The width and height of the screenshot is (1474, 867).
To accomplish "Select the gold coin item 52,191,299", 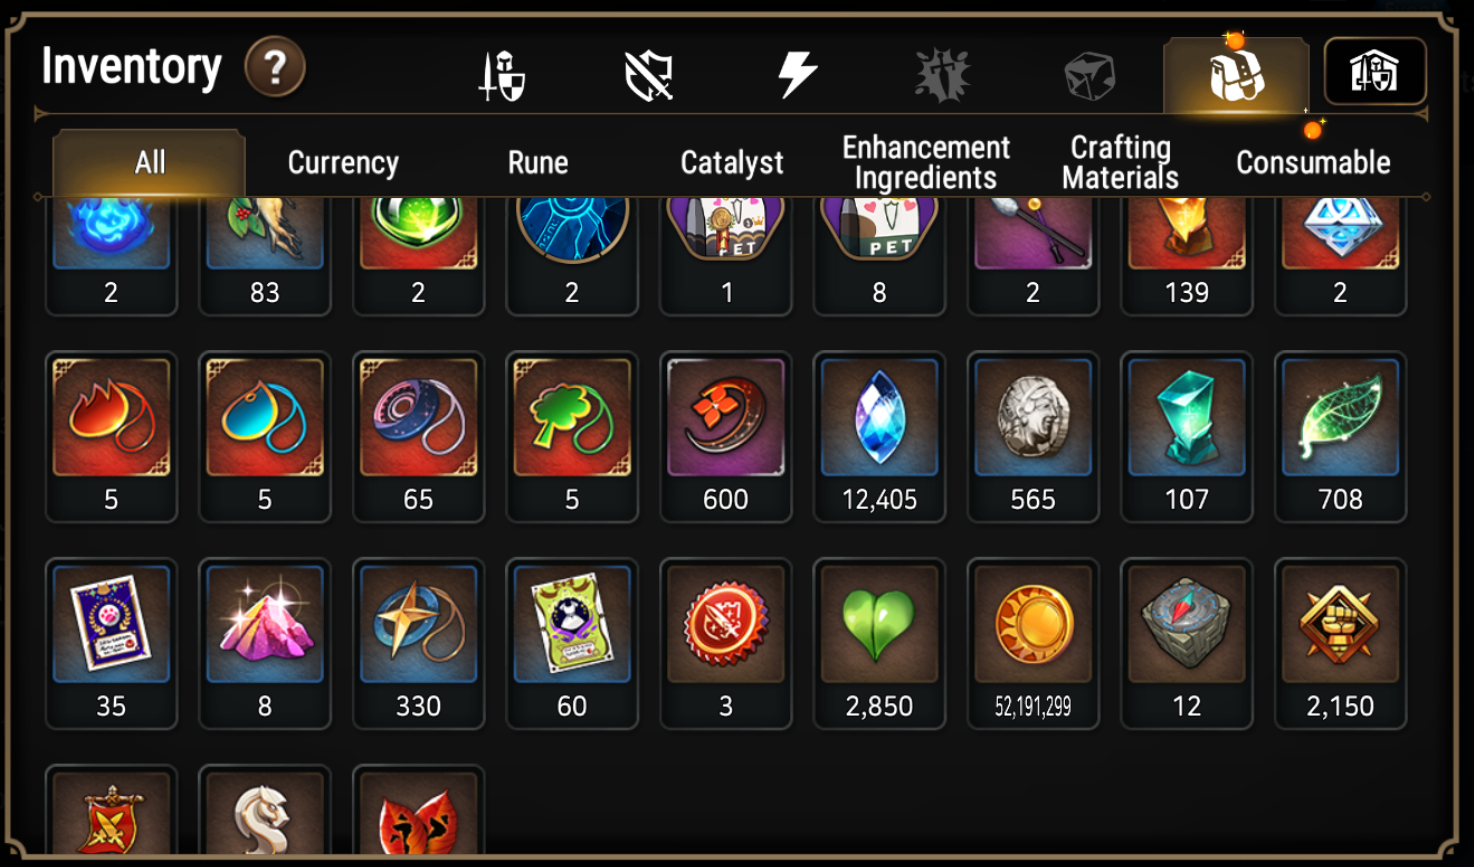I will (1033, 644).
